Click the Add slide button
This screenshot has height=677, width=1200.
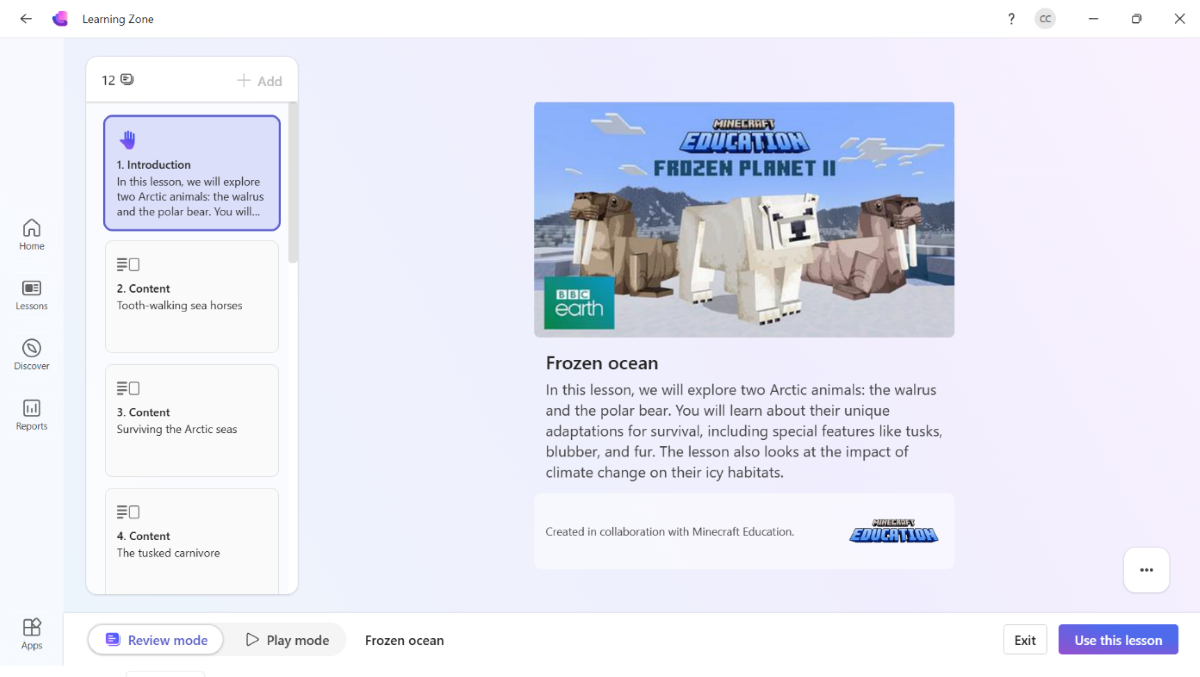pyautogui.click(x=259, y=81)
